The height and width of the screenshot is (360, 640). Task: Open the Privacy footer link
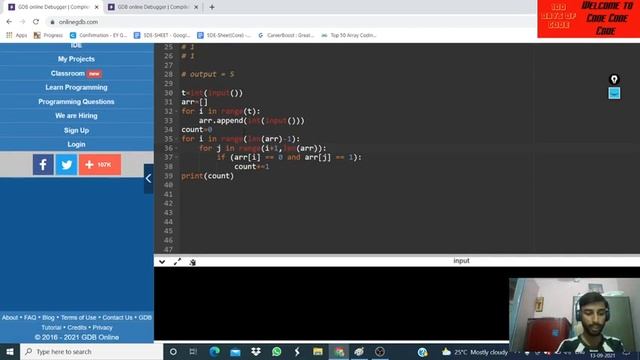click(x=102, y=328)
